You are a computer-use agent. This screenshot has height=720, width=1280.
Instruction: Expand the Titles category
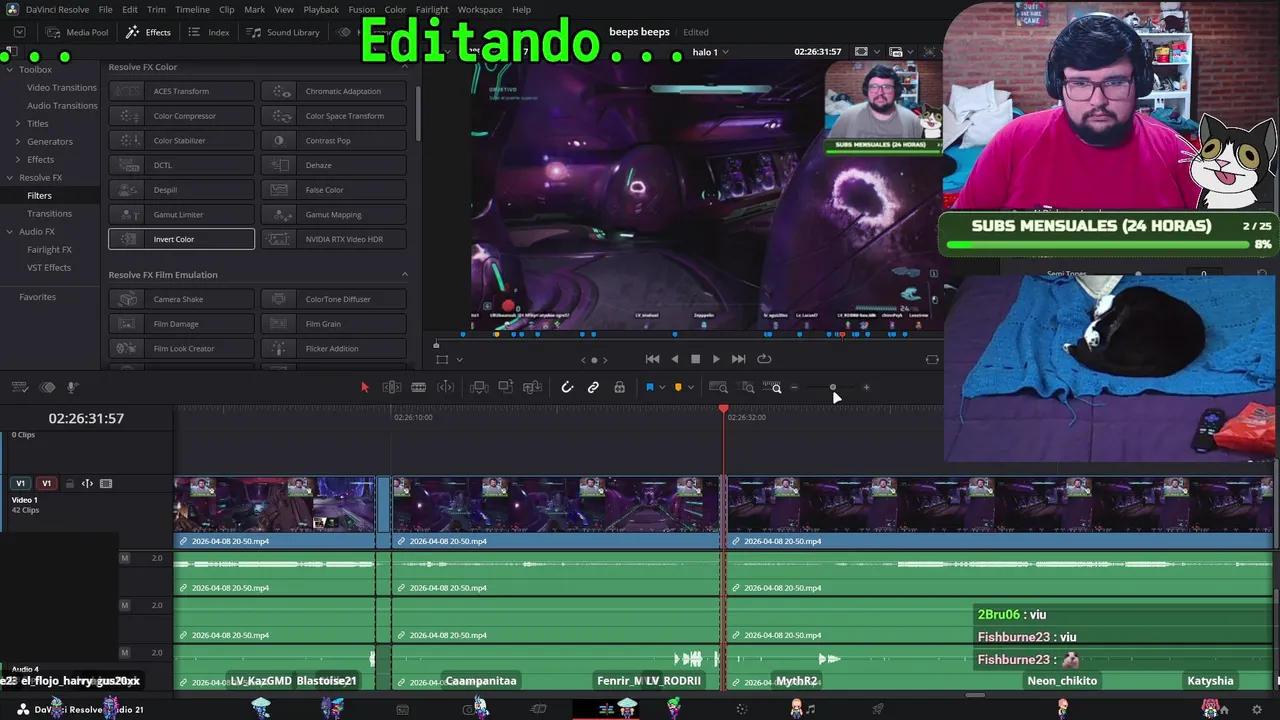pos(17,124)
